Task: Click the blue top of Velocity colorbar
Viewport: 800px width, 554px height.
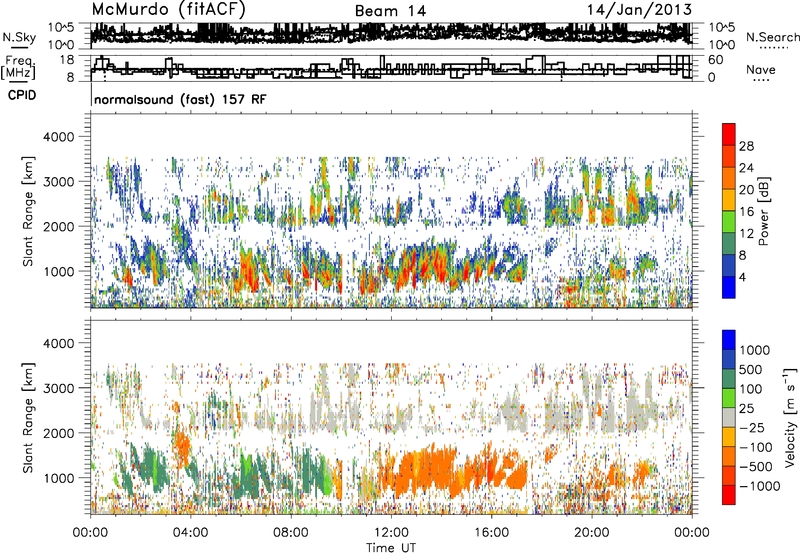Action: (729, 340)
